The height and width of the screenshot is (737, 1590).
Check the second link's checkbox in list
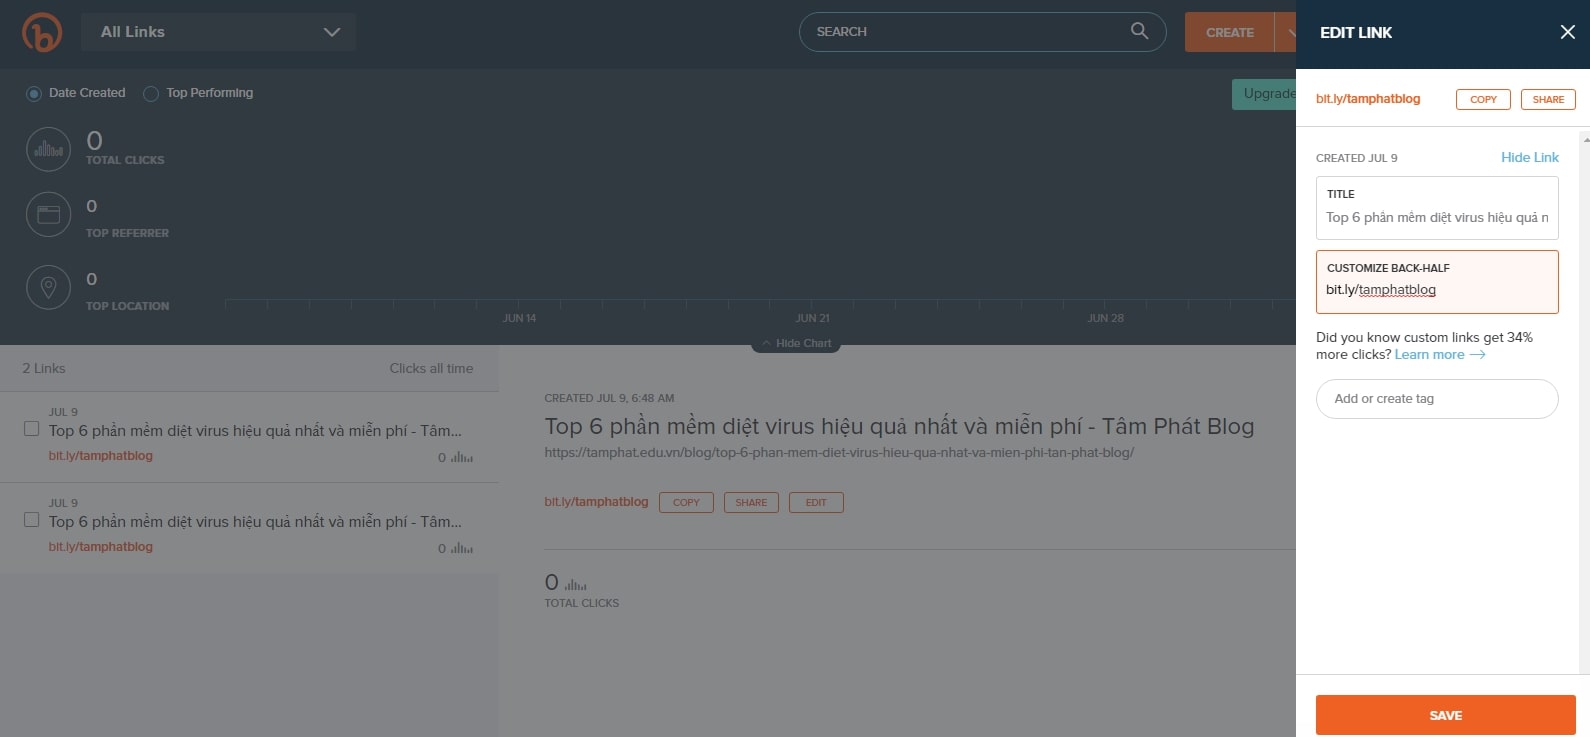click(31, 519)
